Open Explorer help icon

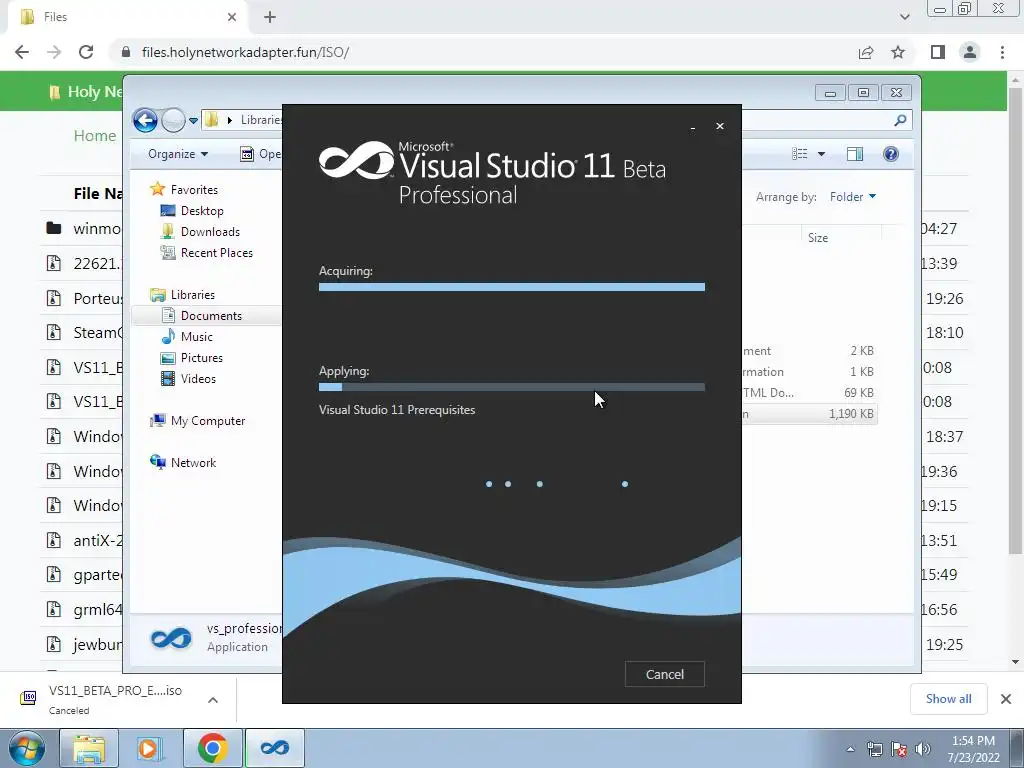[891, 154]
